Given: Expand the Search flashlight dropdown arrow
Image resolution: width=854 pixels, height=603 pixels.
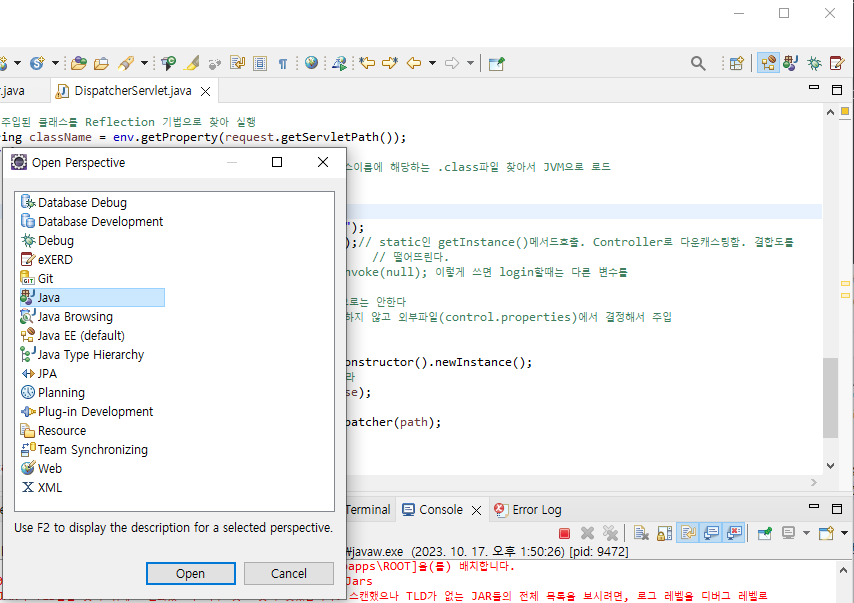Looking at the screenshot, I should (x=144, y=63).
